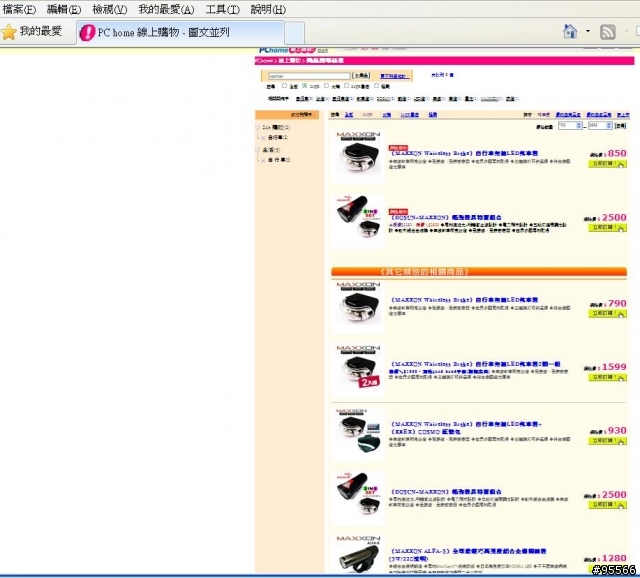Click order button under 850 price
The image size is (640, 578).
[x=607, y=164]
